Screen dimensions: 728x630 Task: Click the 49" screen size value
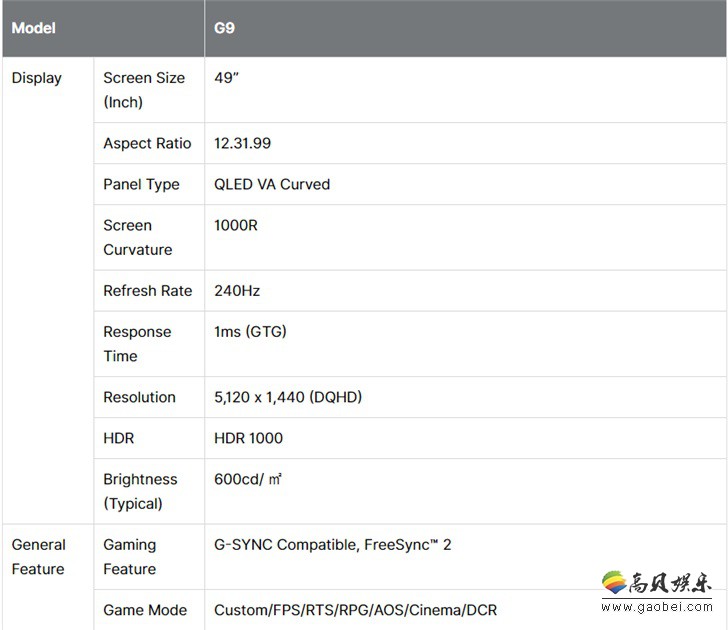pyautogui.click(x=227, y=78)
